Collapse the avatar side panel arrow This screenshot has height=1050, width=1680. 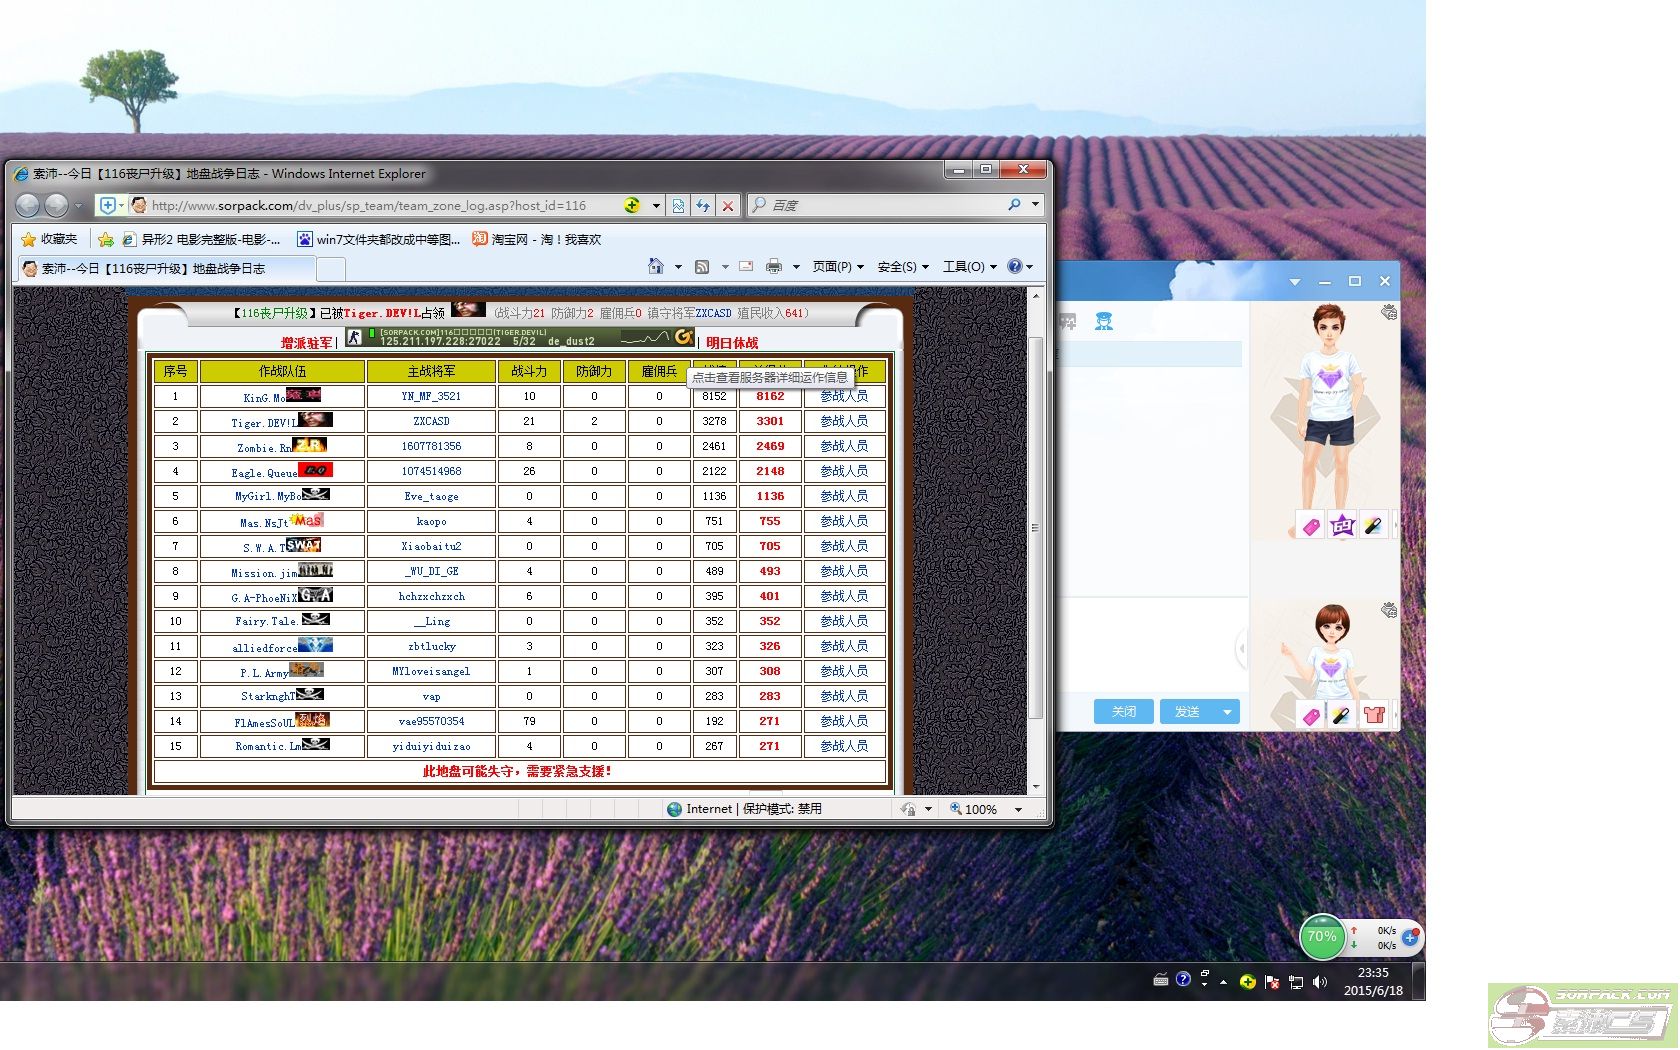[1242, 648]
